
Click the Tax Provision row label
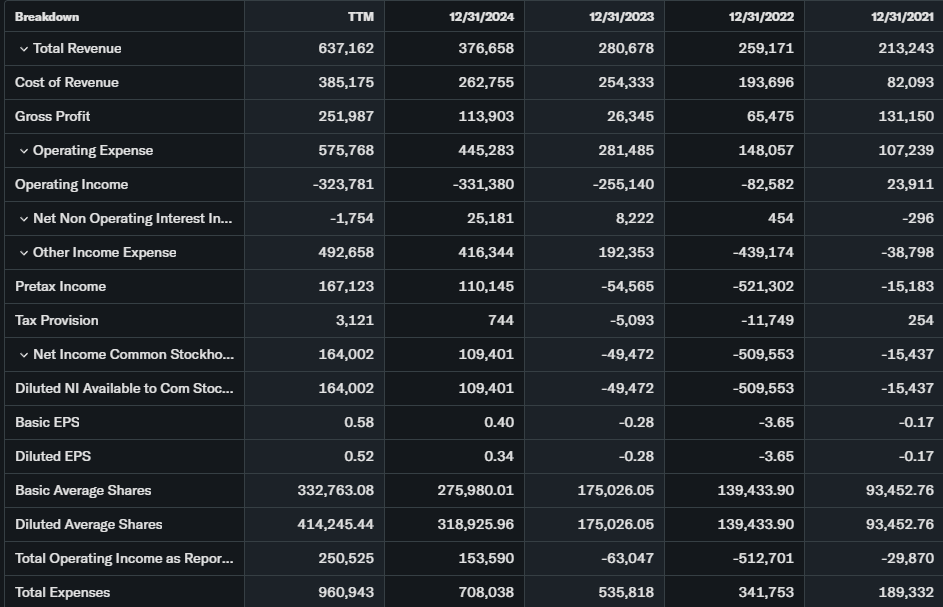tap(56, 321)
